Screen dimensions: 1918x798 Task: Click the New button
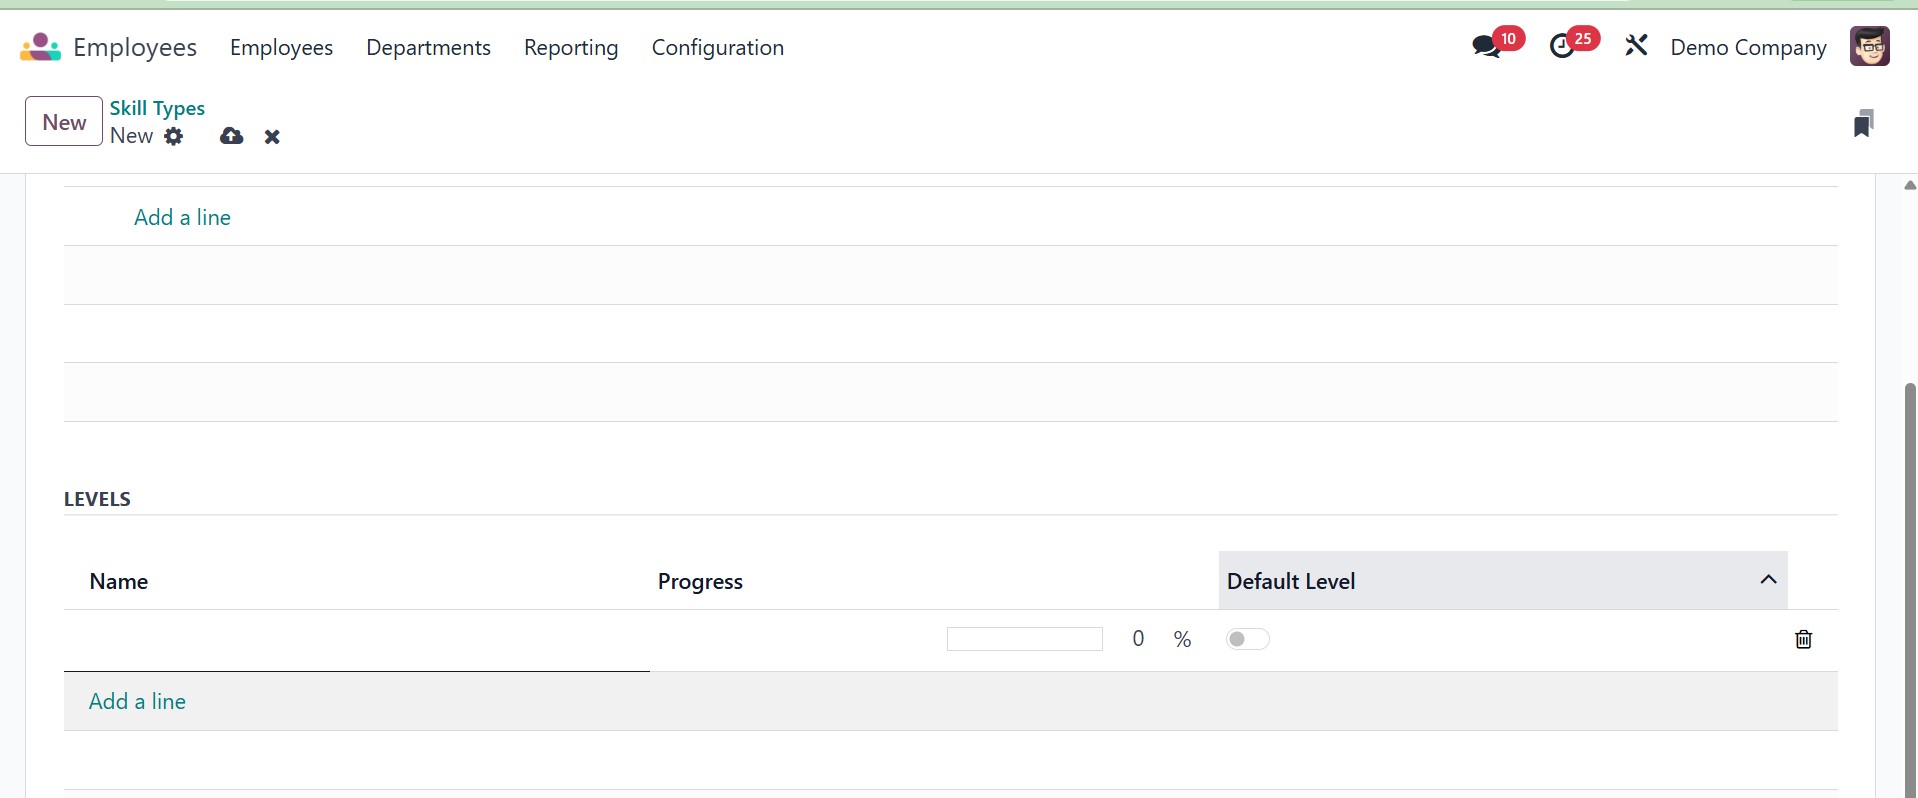(64, 122)
